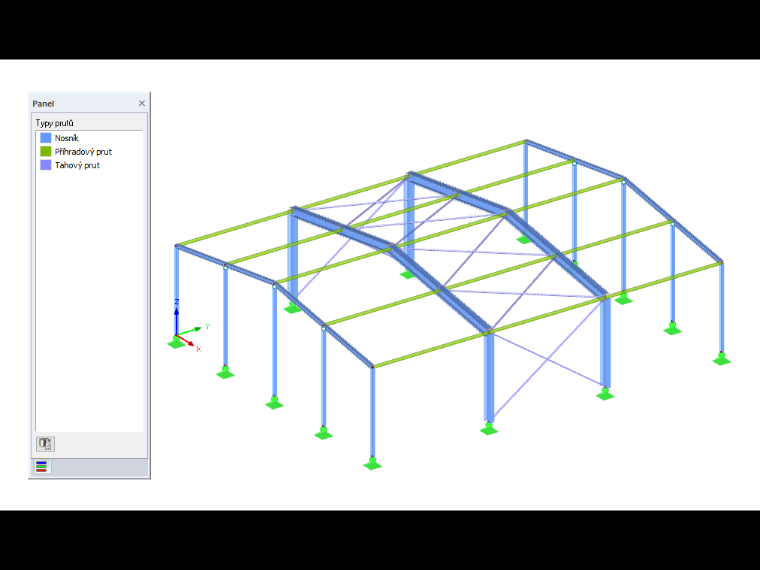Viewport: 760px width, 570px height.
Task: Switch to the color scale tab icon
Action: click(41, 467)
